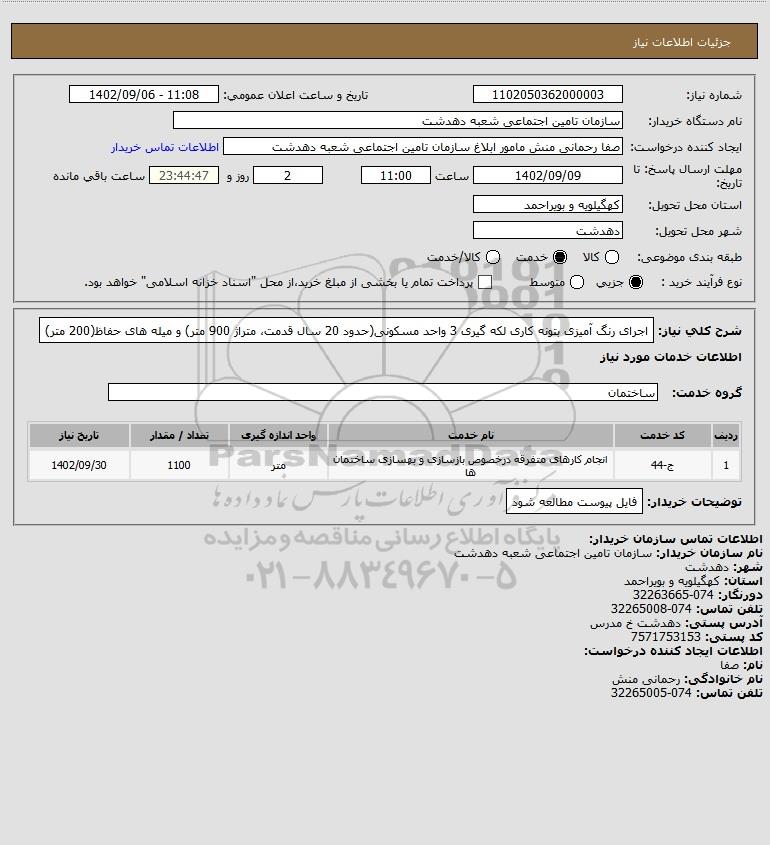770x845 pixels.
Task: Click the شماره نیاز field 1102050362000003
Action: [547, 94]
